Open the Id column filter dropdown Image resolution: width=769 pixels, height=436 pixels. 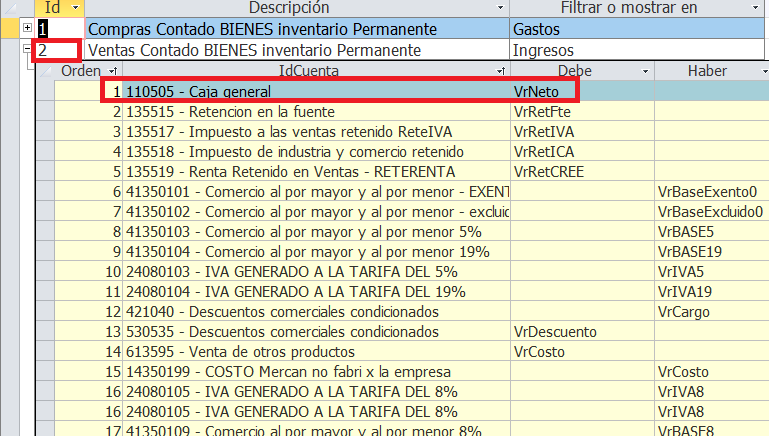click(76, 7)
